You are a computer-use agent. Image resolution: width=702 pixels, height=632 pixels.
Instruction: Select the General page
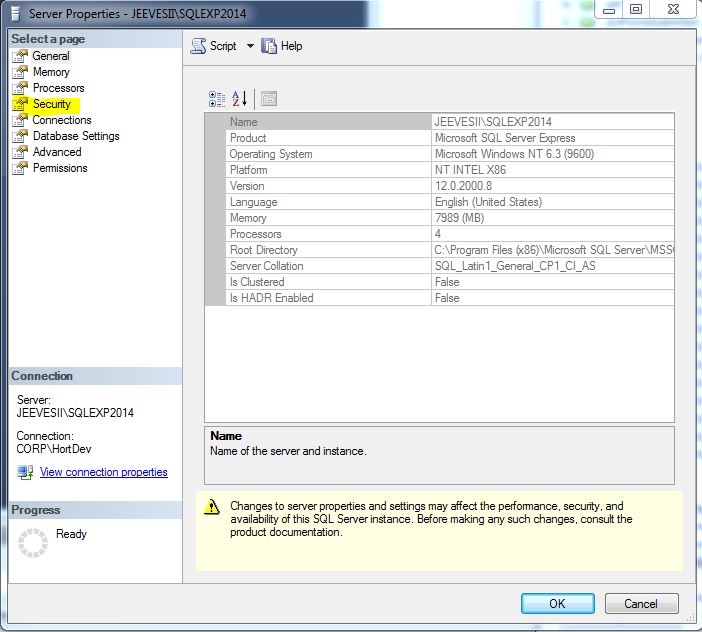coord(51,56)
